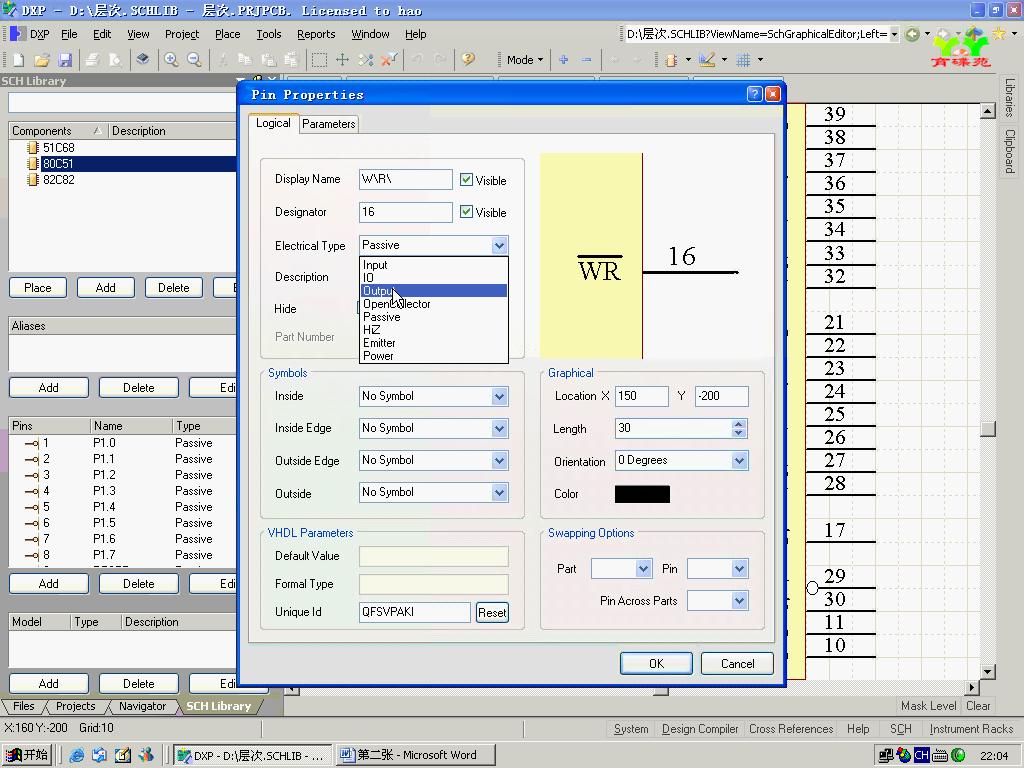The image size is (1024, 768).
Task: Open the Windows Start button
Action: click(x=27, y=755)
